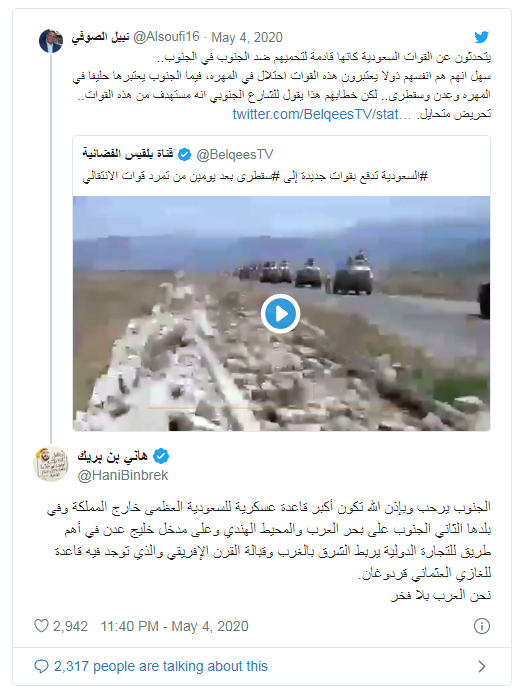Open the quoted BelqeesTV tweet text
The image size is (528, 693).
(x=255, y=176)
